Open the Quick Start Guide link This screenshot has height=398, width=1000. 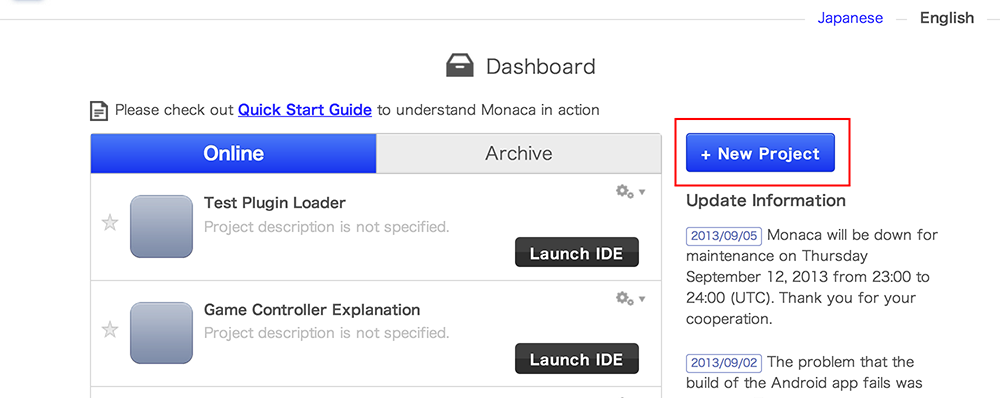coord(305,110)
